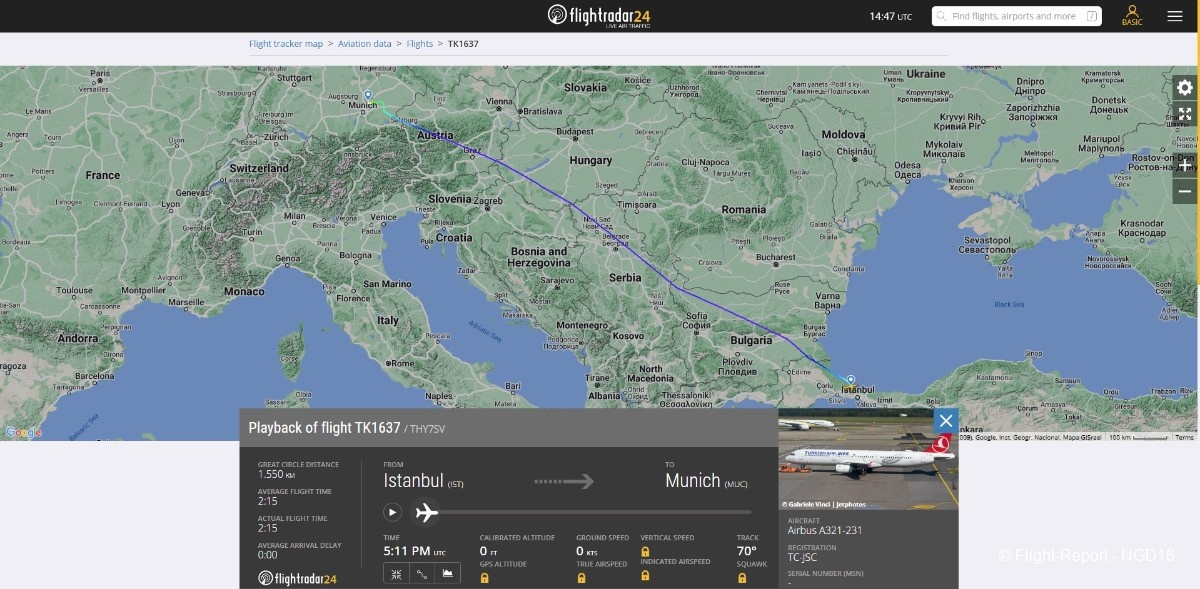Go to Flight tracker map breadcrumb
The image size is (1200, 589).
click(x=286, y=44)
